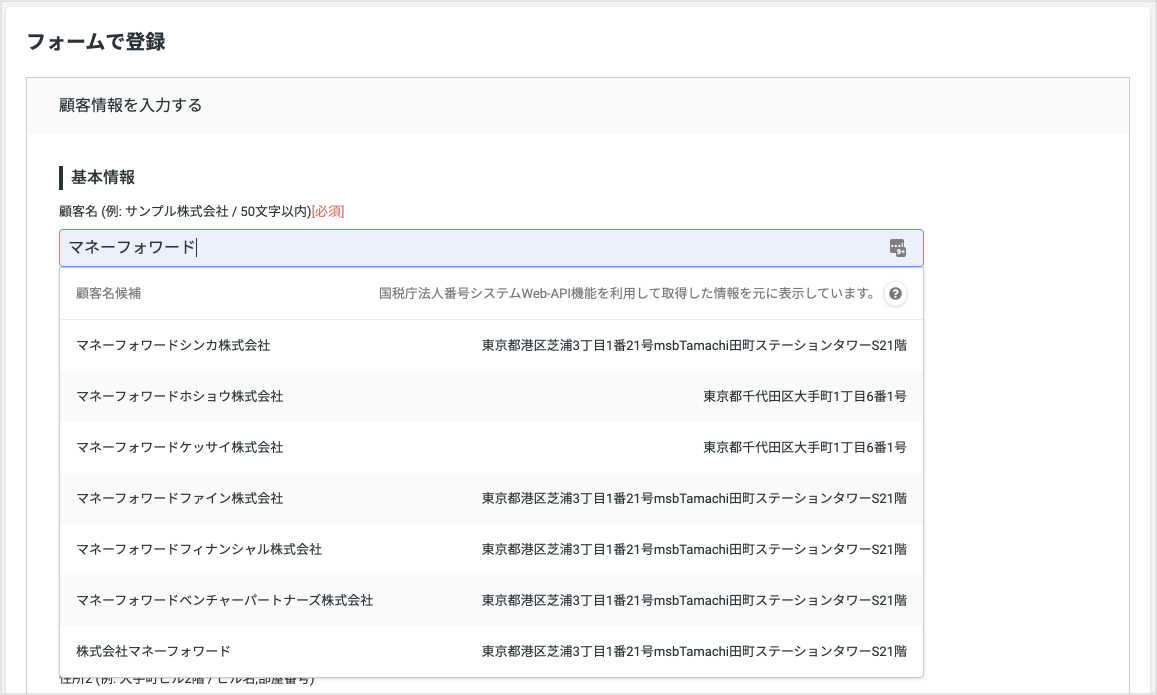Screen dimensions: 1157x695
Task: Click the address text for マネーフォワードシンカ row
Action: coord(694,345)
